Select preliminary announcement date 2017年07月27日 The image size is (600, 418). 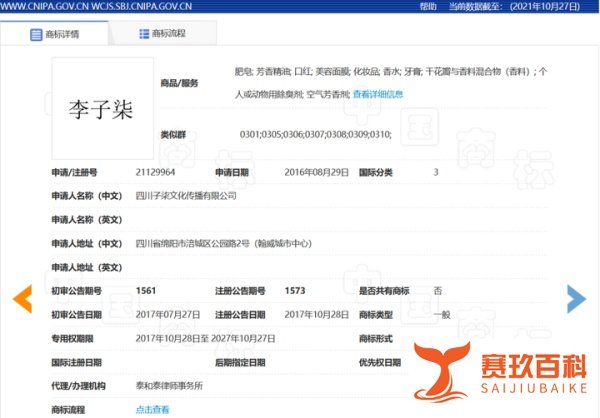coord(168,315)
